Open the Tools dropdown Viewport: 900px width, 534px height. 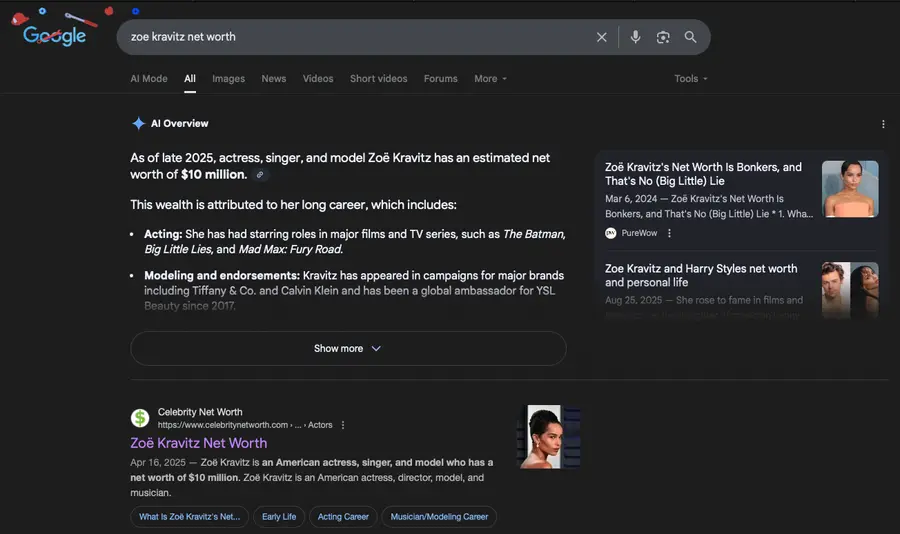tap(690, 79)
